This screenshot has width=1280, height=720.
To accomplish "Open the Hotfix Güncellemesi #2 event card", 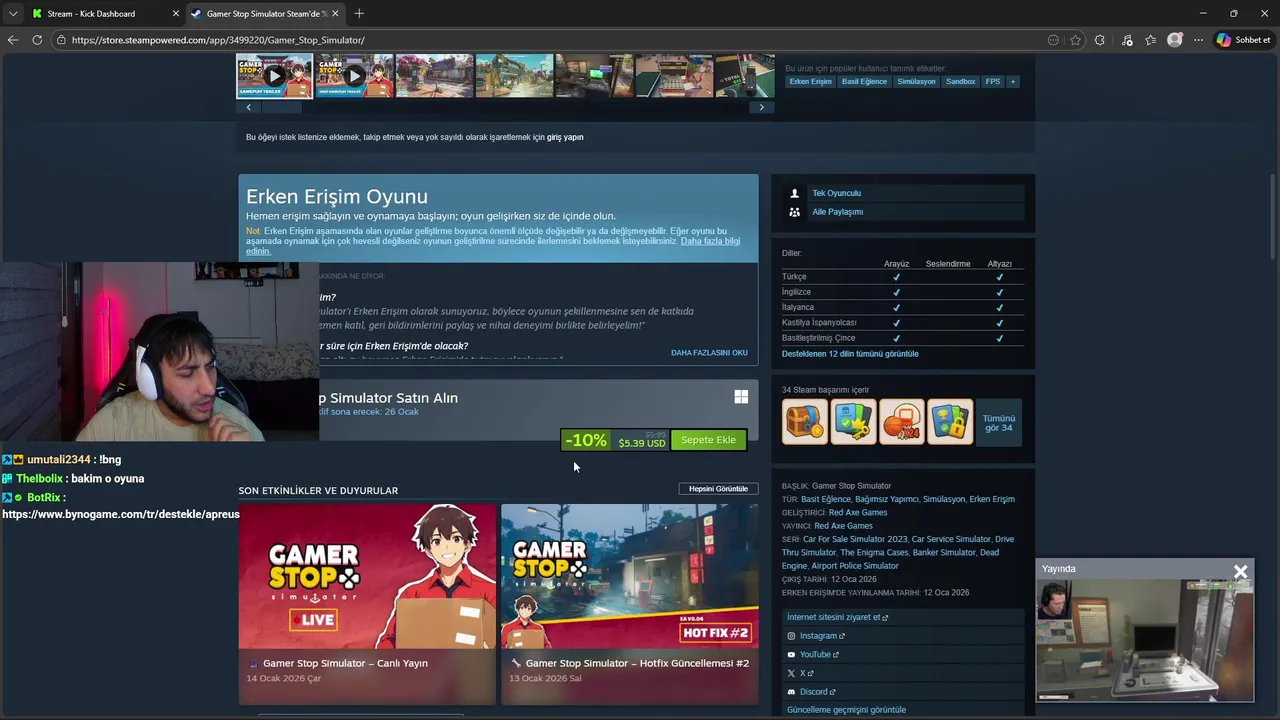I will (x=630, y=604).
